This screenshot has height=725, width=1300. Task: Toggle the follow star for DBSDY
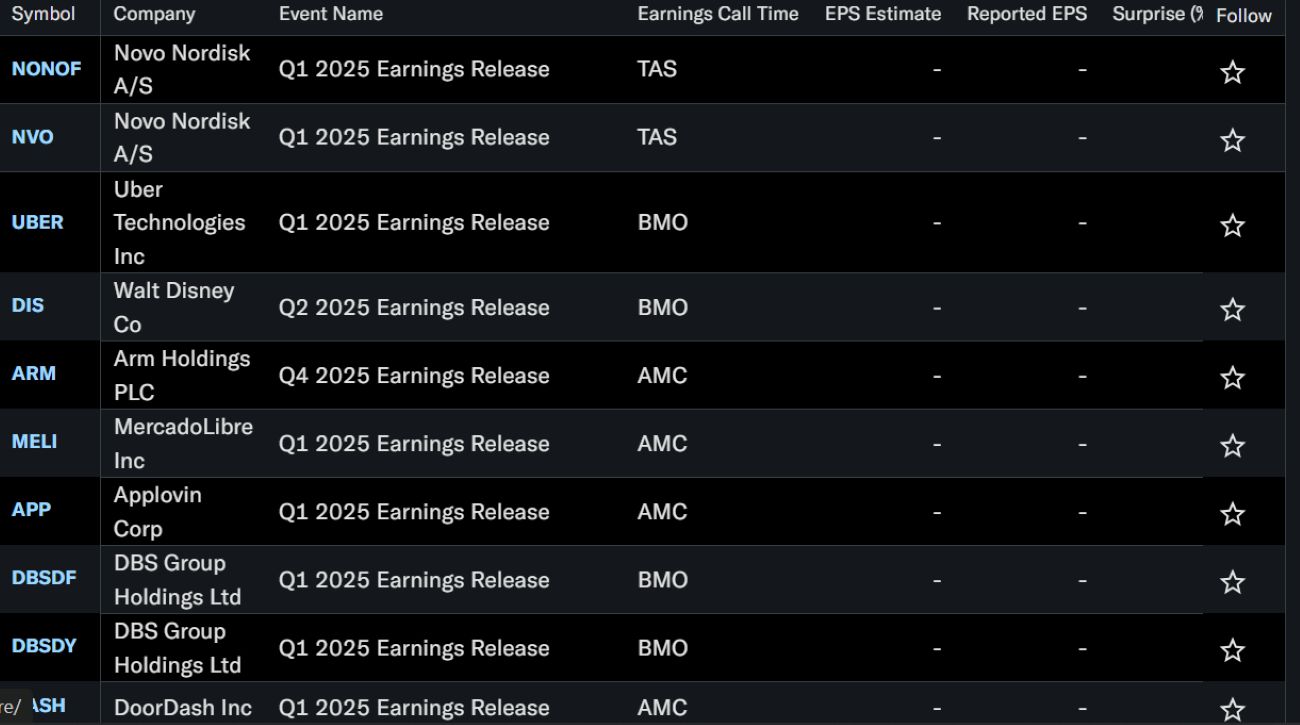pos(1232,649)
